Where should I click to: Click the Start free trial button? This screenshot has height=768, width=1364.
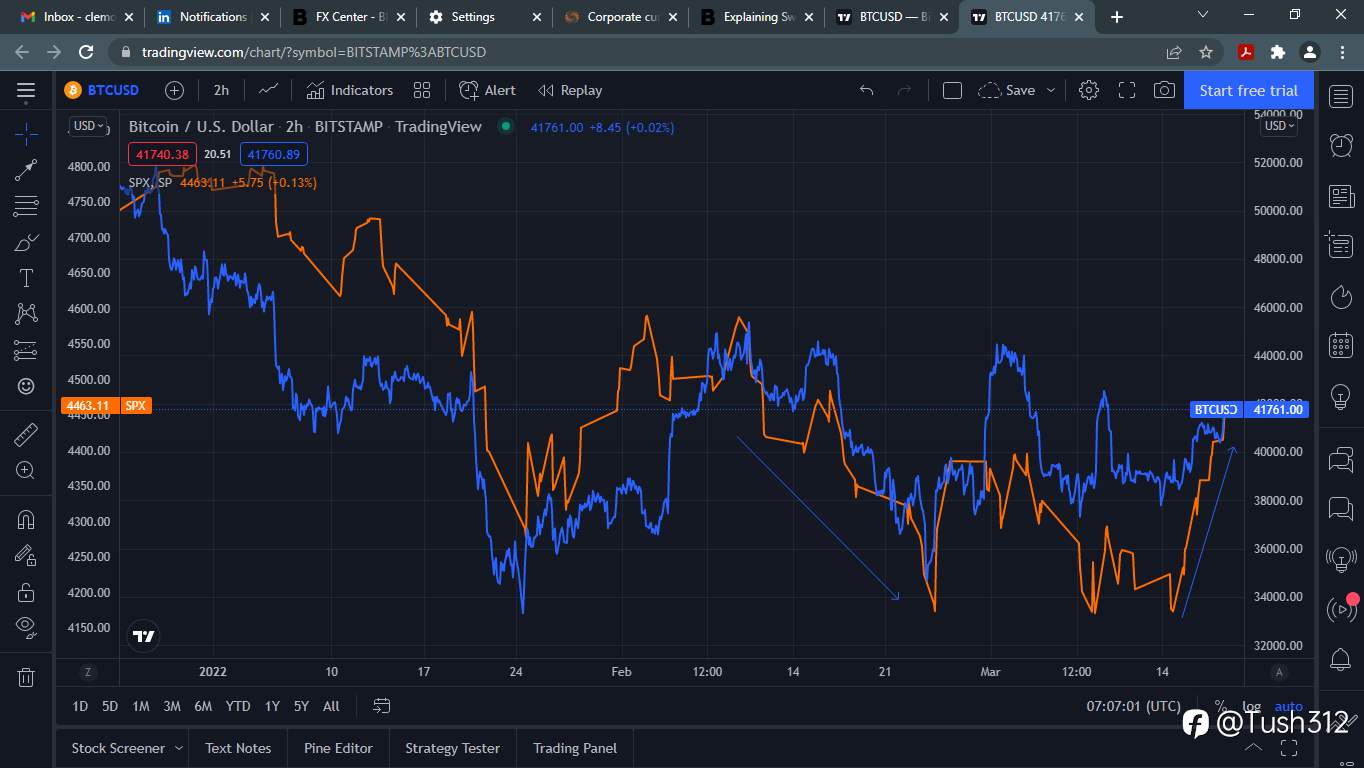click(1248, 90)
